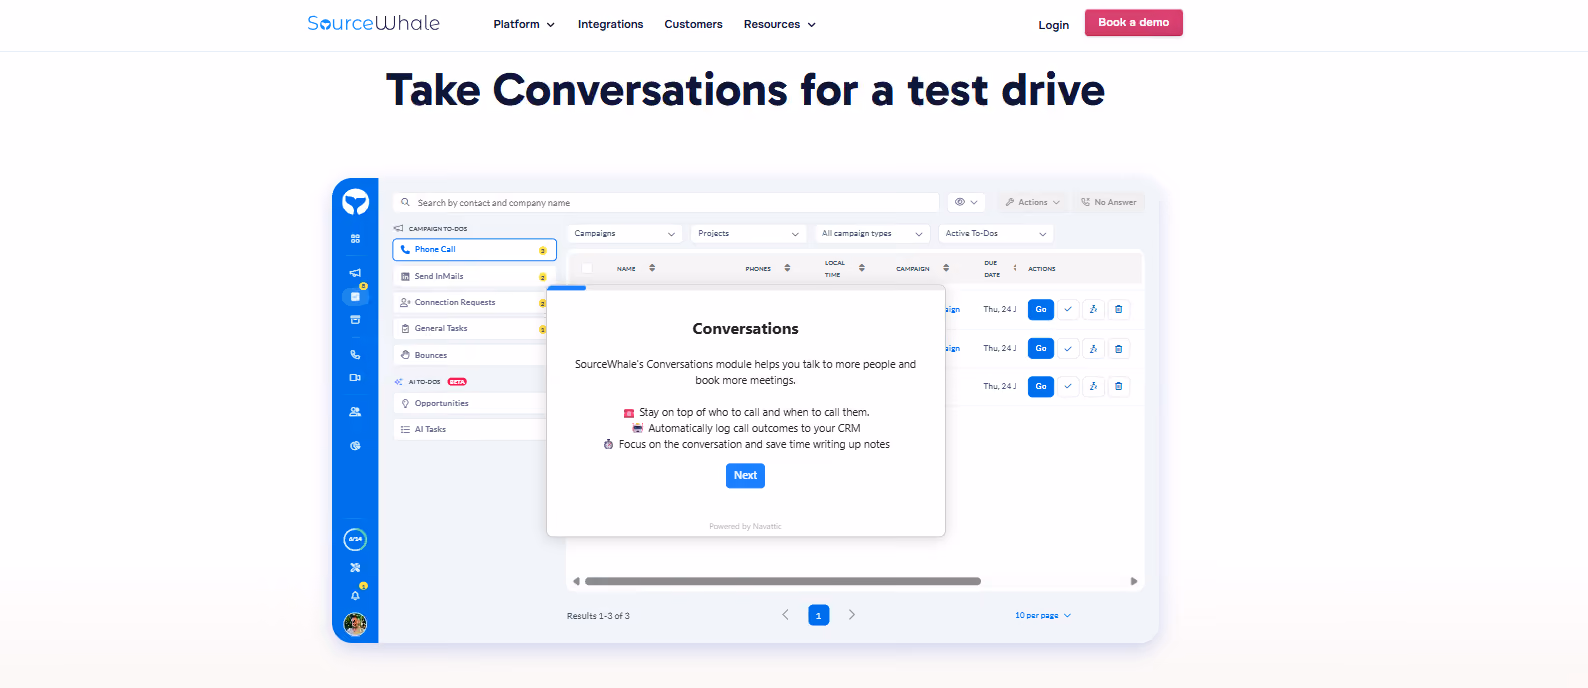The height and width of the screenshot is (688, 1588).
Task: Sort the table by Campaign column
Action: click(x=946, y=268)
